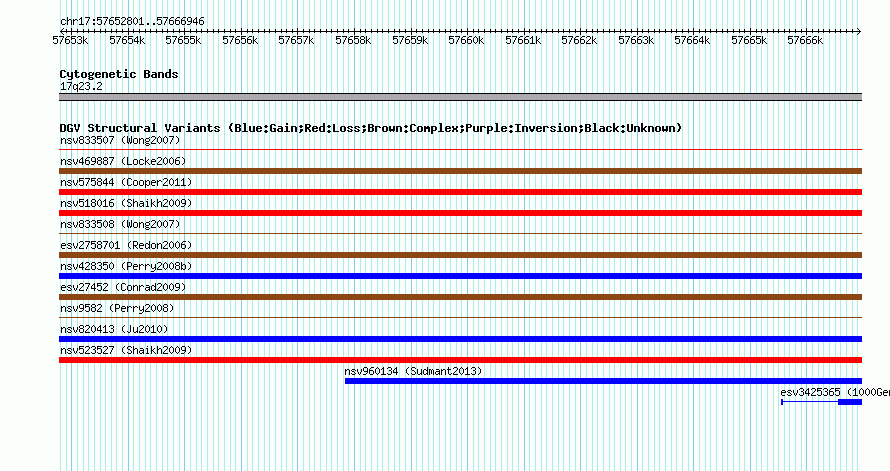The image size is (890, 471).
Task: Click the esv2758701 brown complex bar
Action: 460,255
